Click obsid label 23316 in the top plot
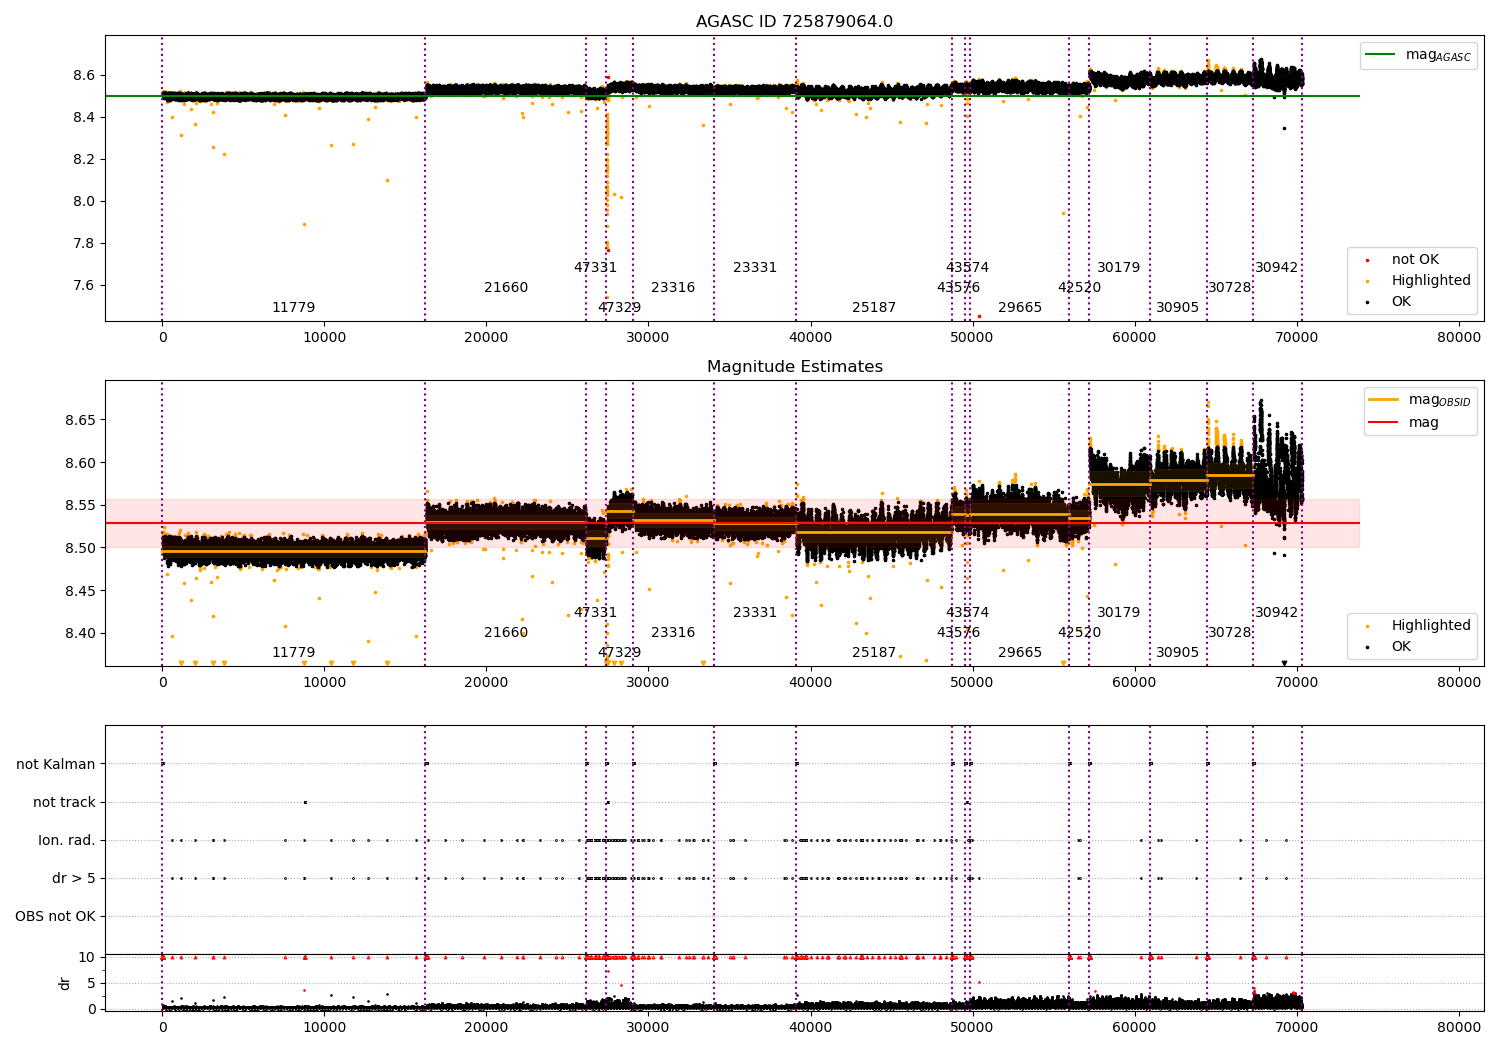Viewport: 1500px width, 1050px height. 673,288
